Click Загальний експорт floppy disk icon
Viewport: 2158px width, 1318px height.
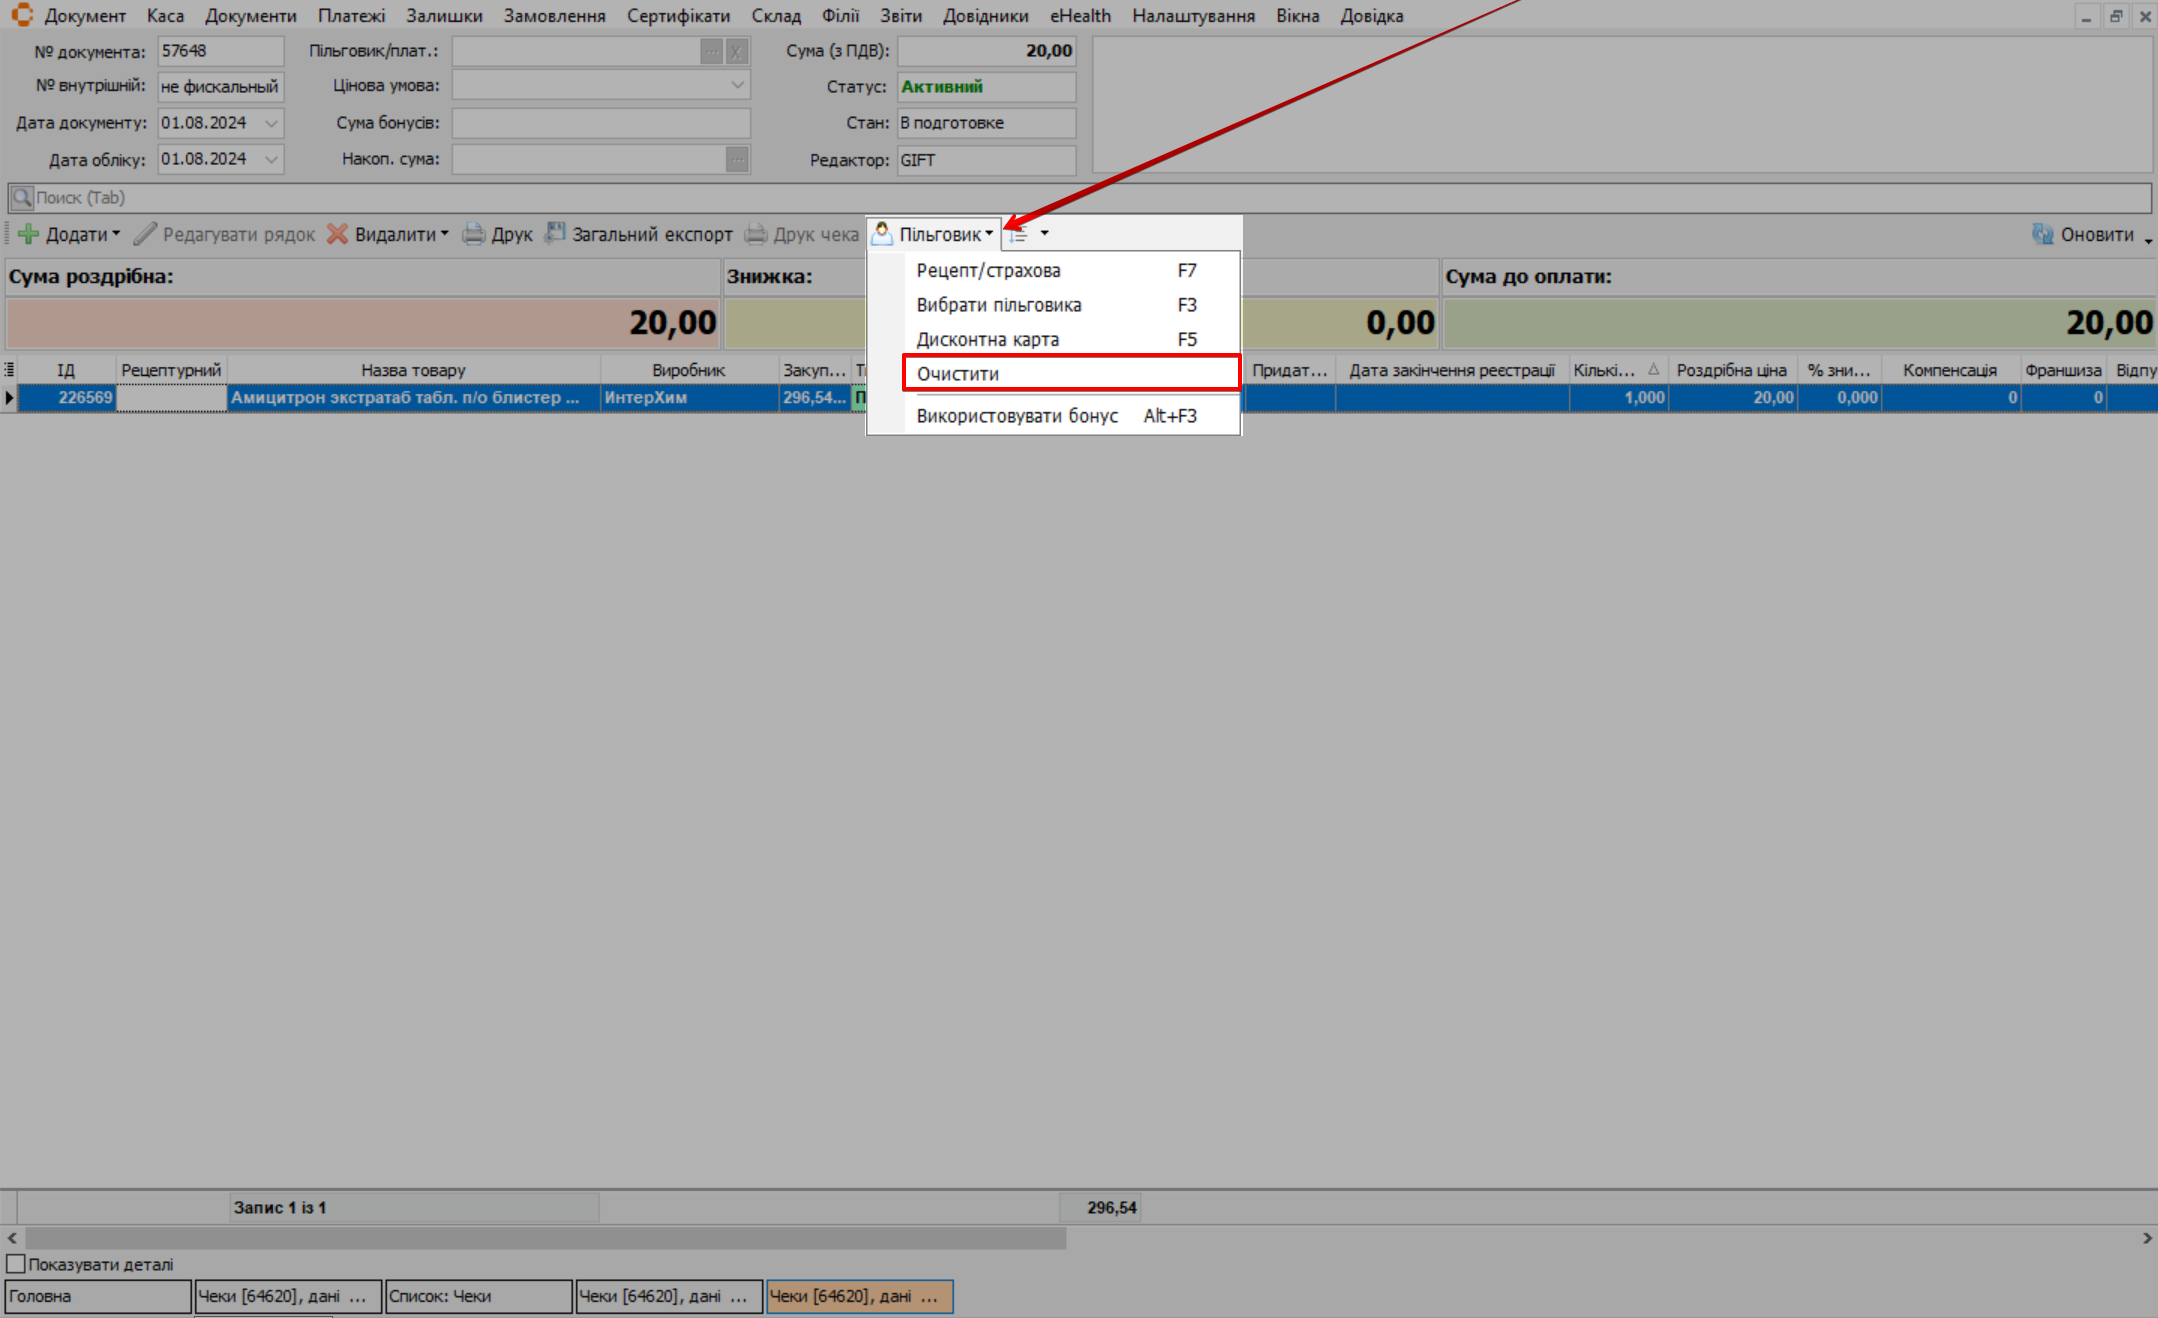[555, 233]
